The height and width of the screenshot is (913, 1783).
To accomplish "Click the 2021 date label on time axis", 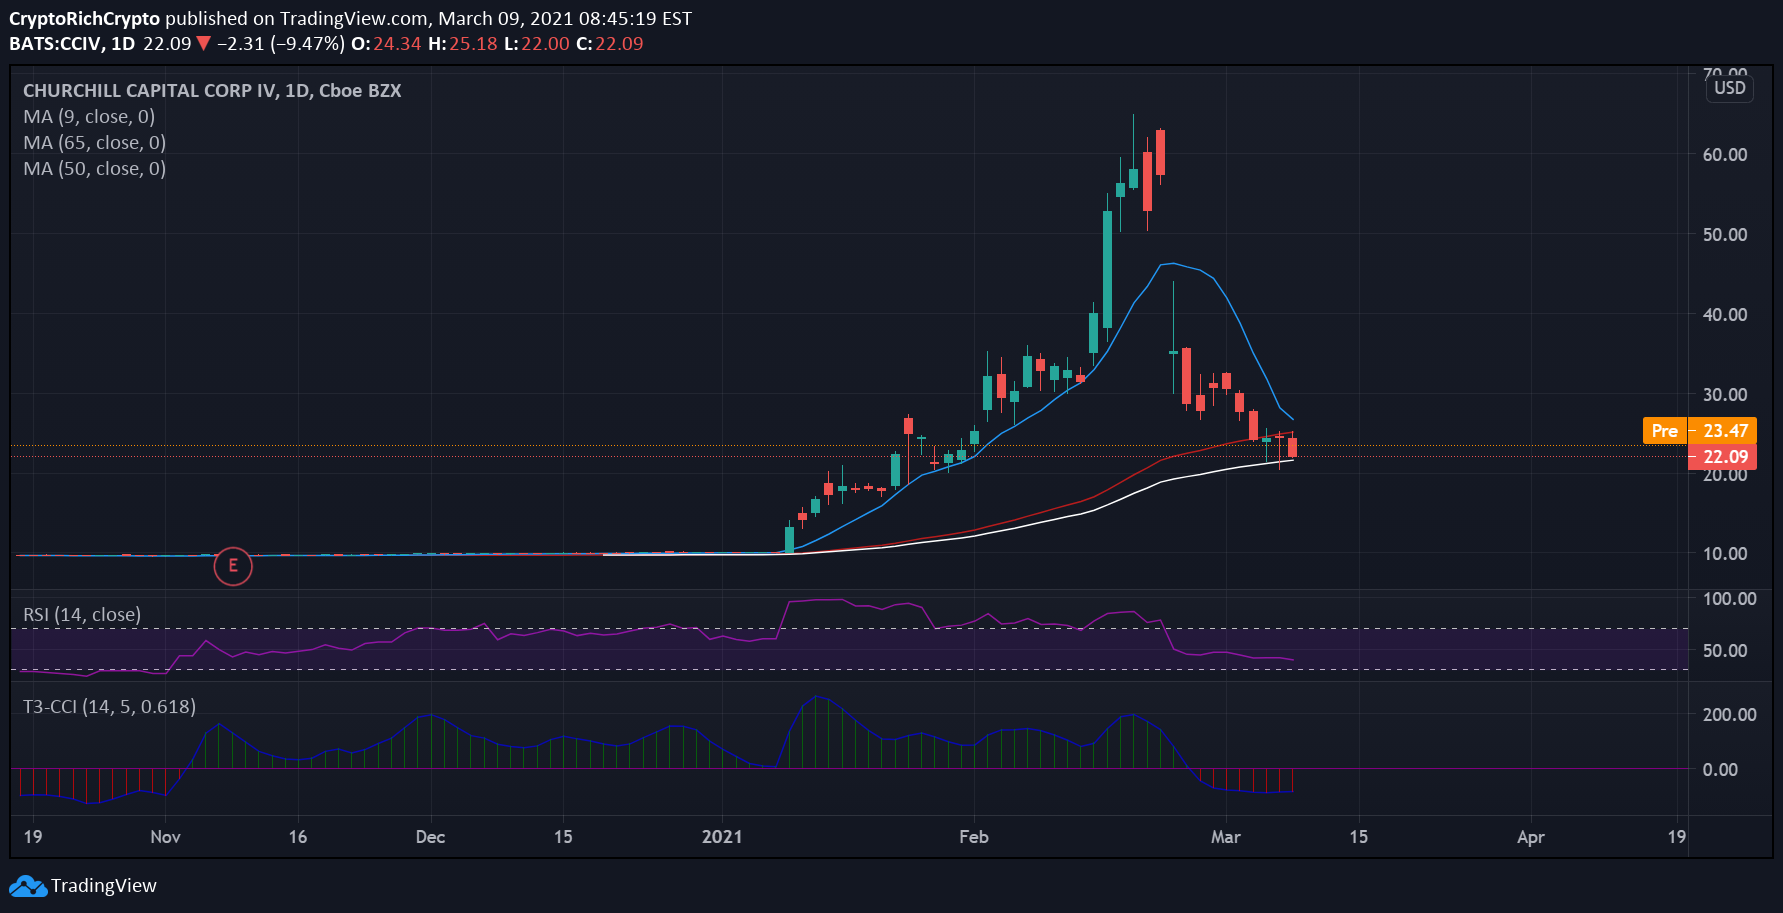I will pyautogui.click(x=722, y=837).
